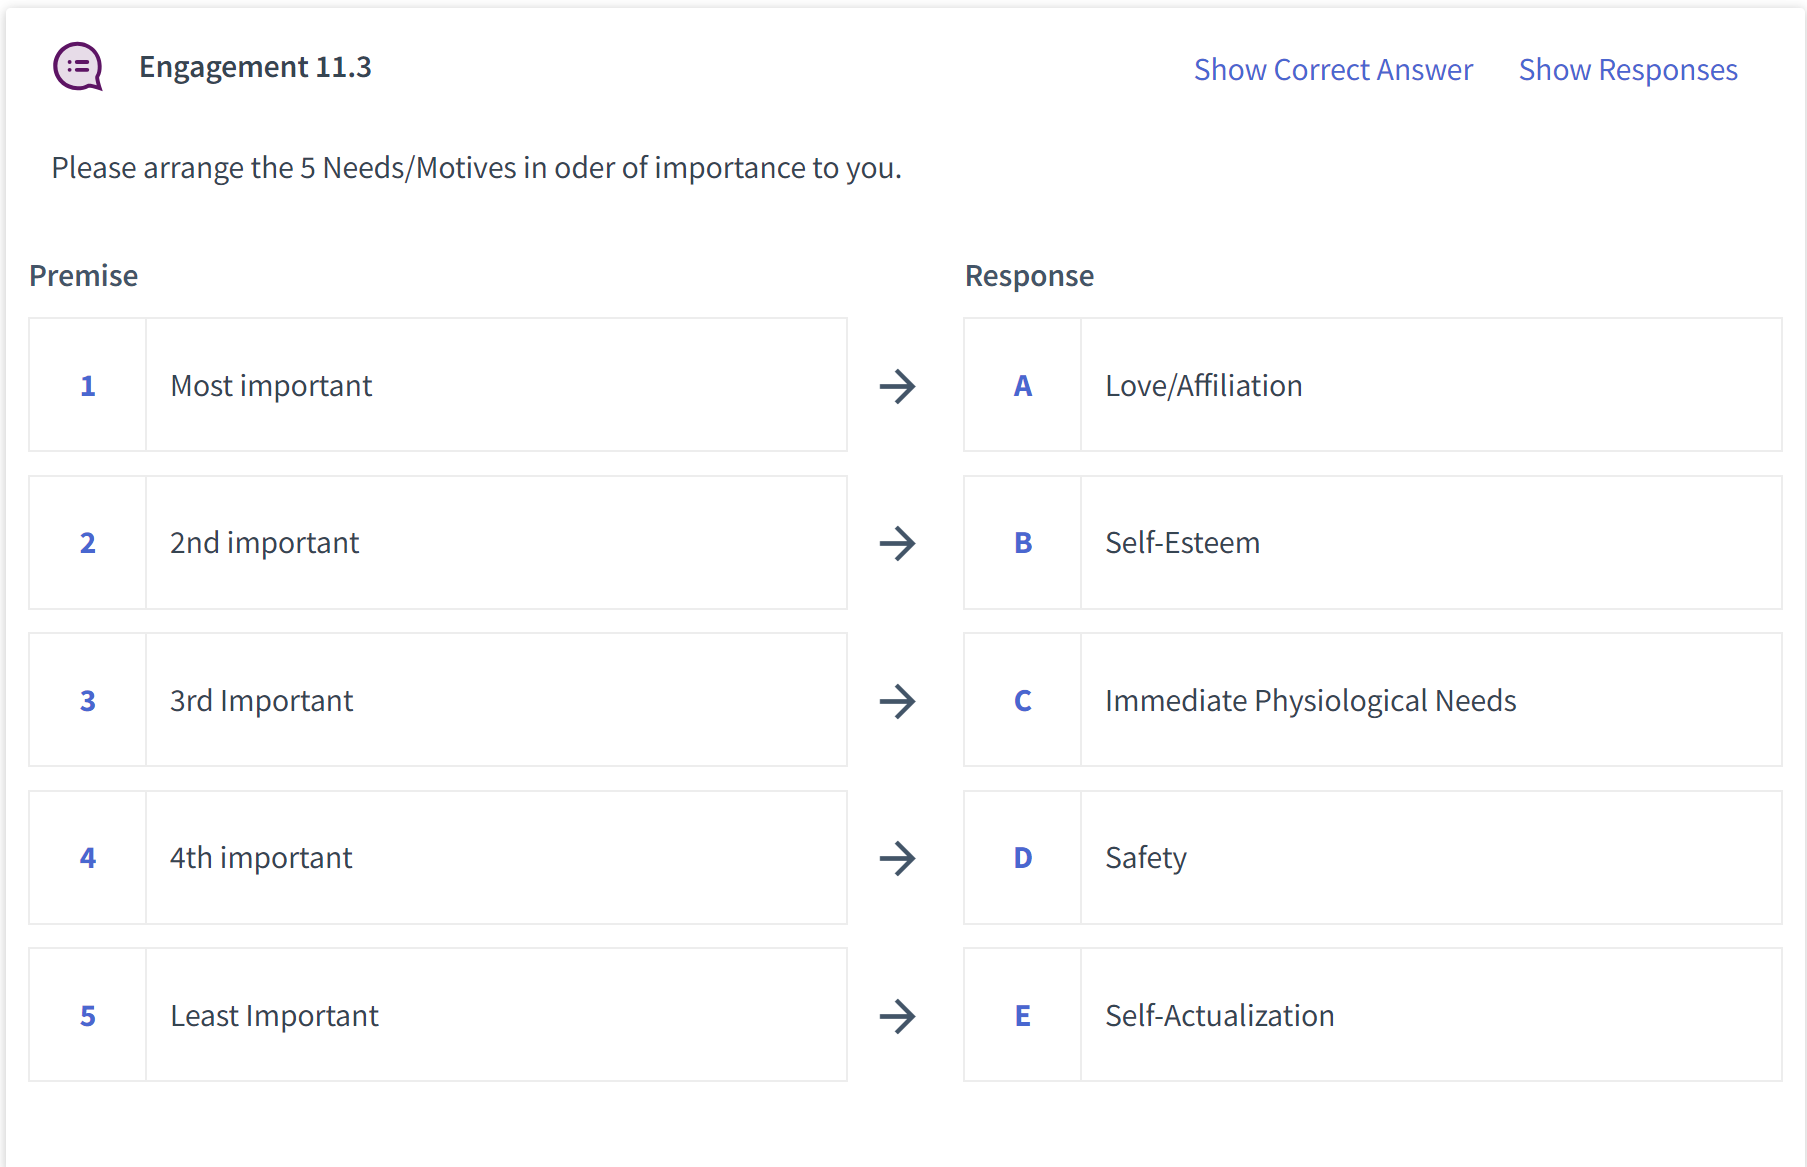Click arrow next to Least Important
This screenshot has width=1807, height=1167.
897,1016
